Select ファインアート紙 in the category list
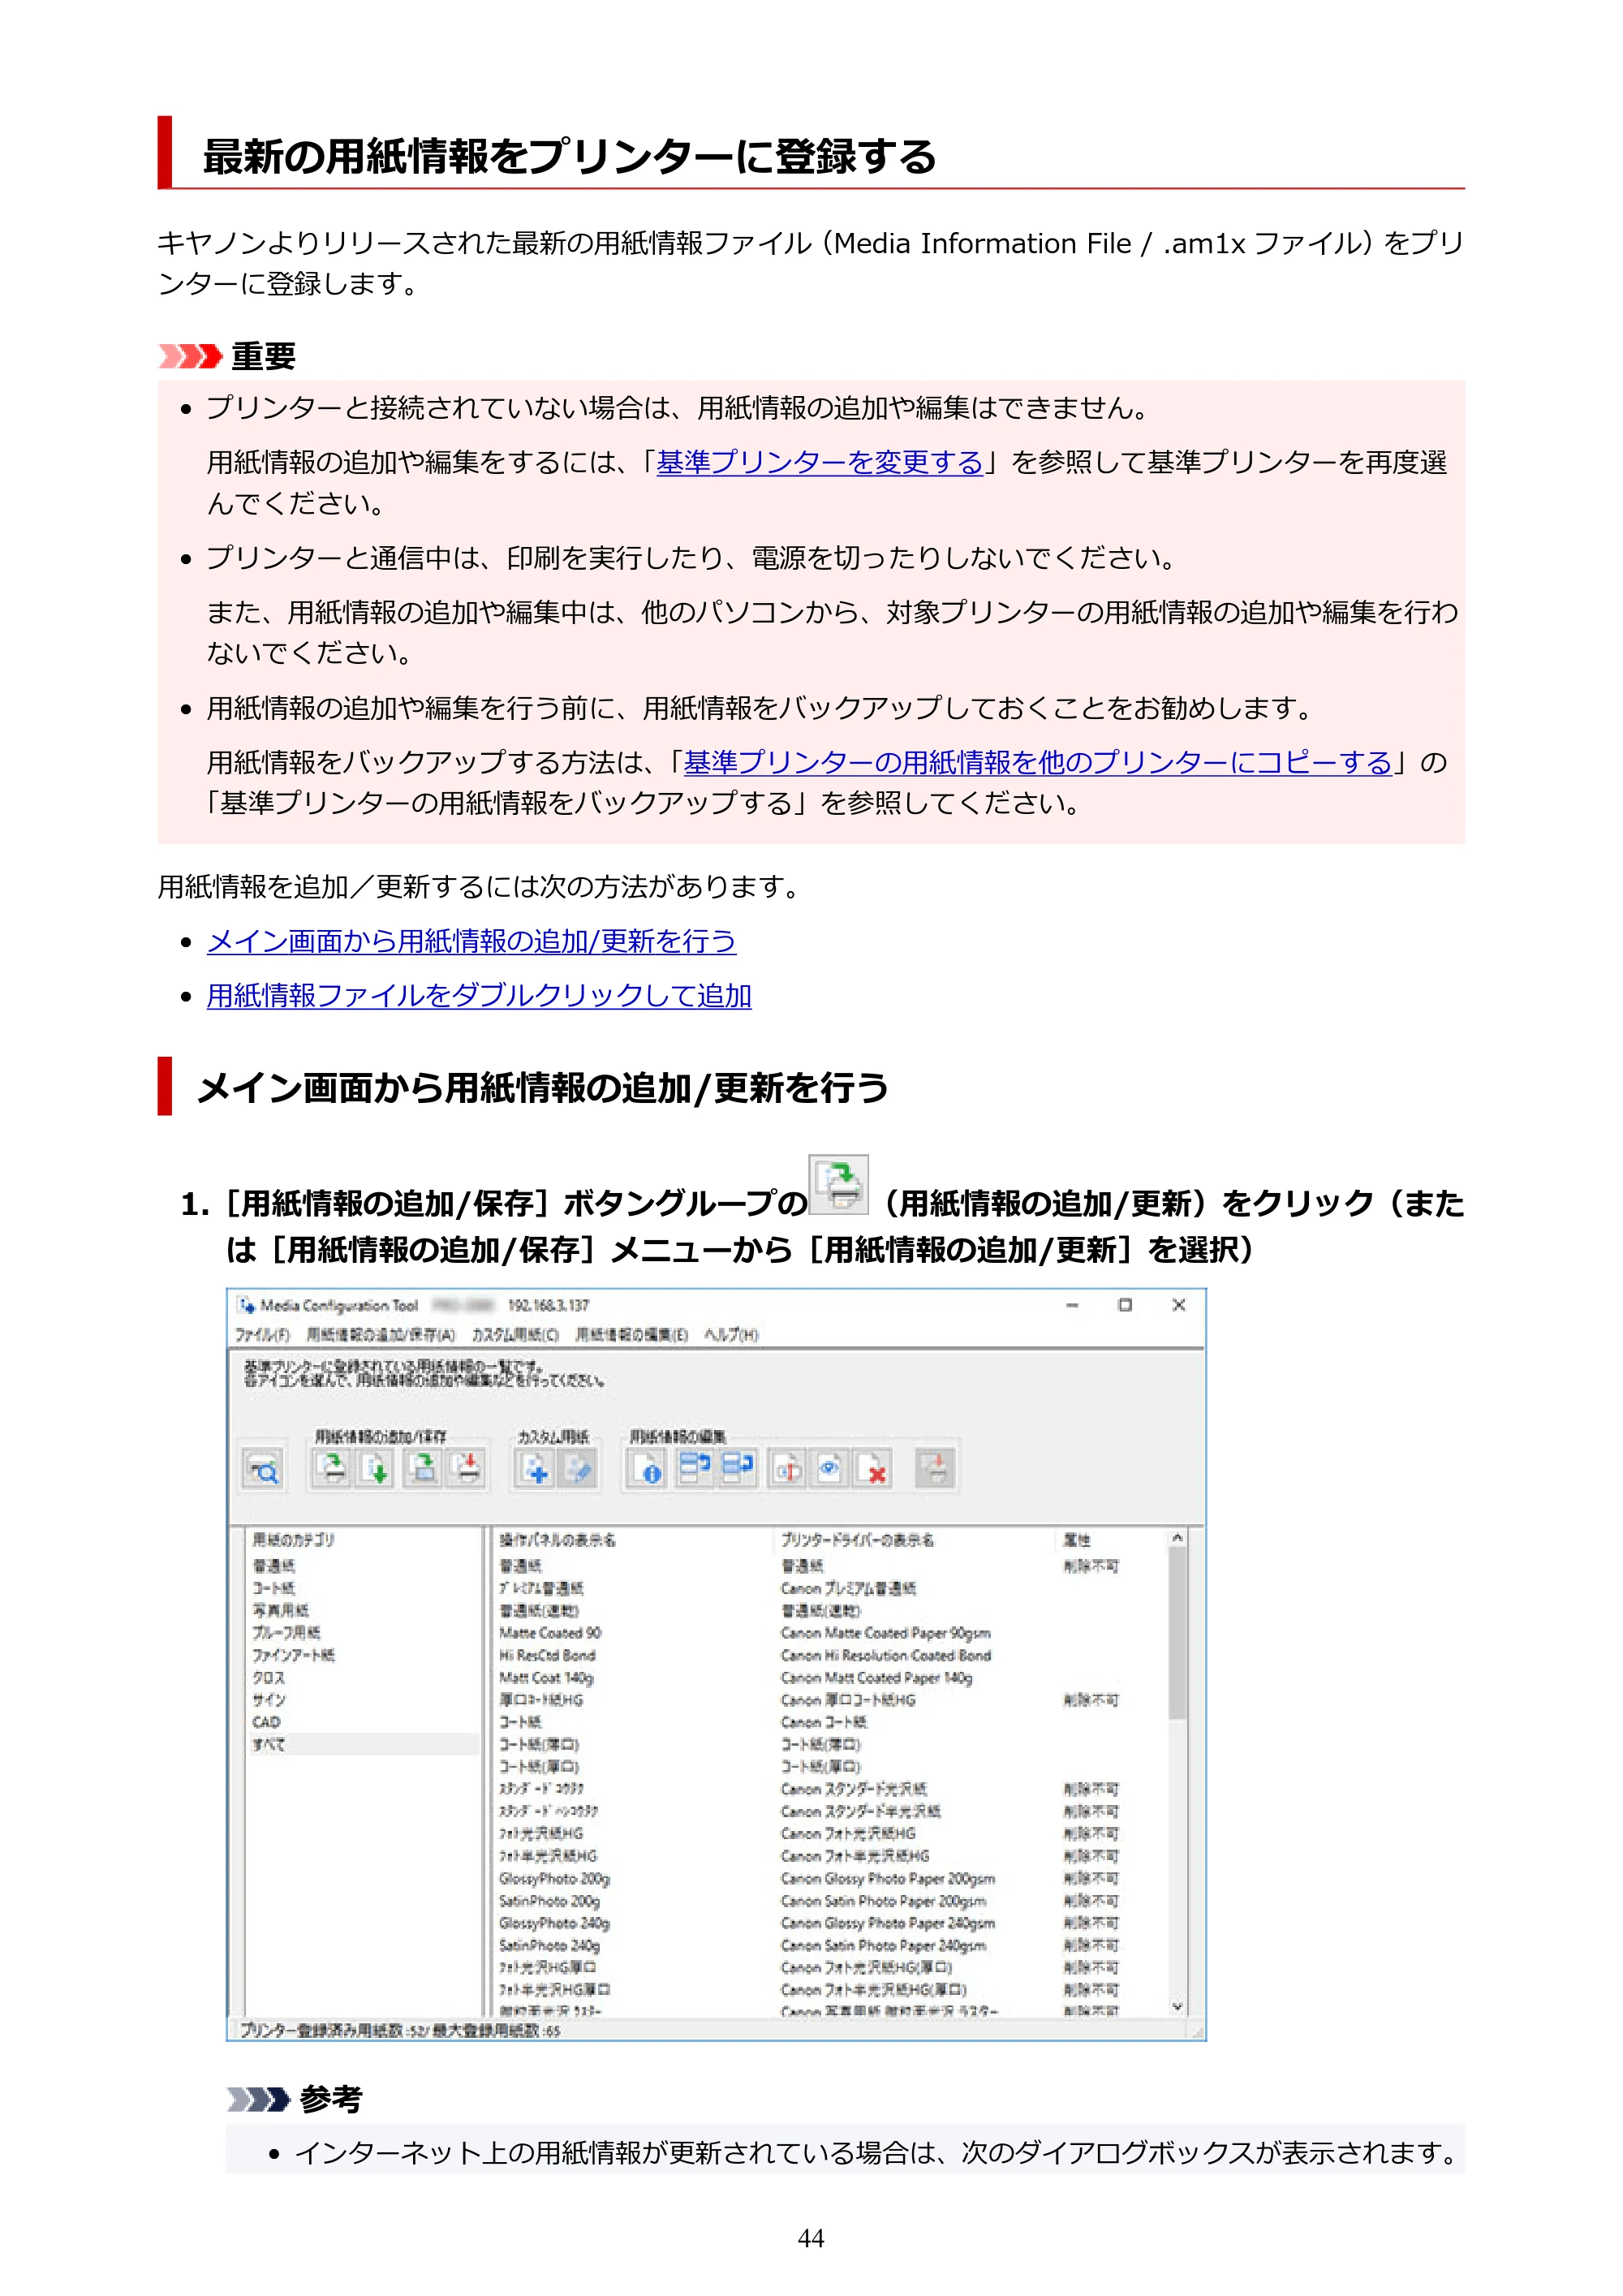Image resolution: width=1623 pixels, height=2296 pixels. click(x=293, y=1655)
